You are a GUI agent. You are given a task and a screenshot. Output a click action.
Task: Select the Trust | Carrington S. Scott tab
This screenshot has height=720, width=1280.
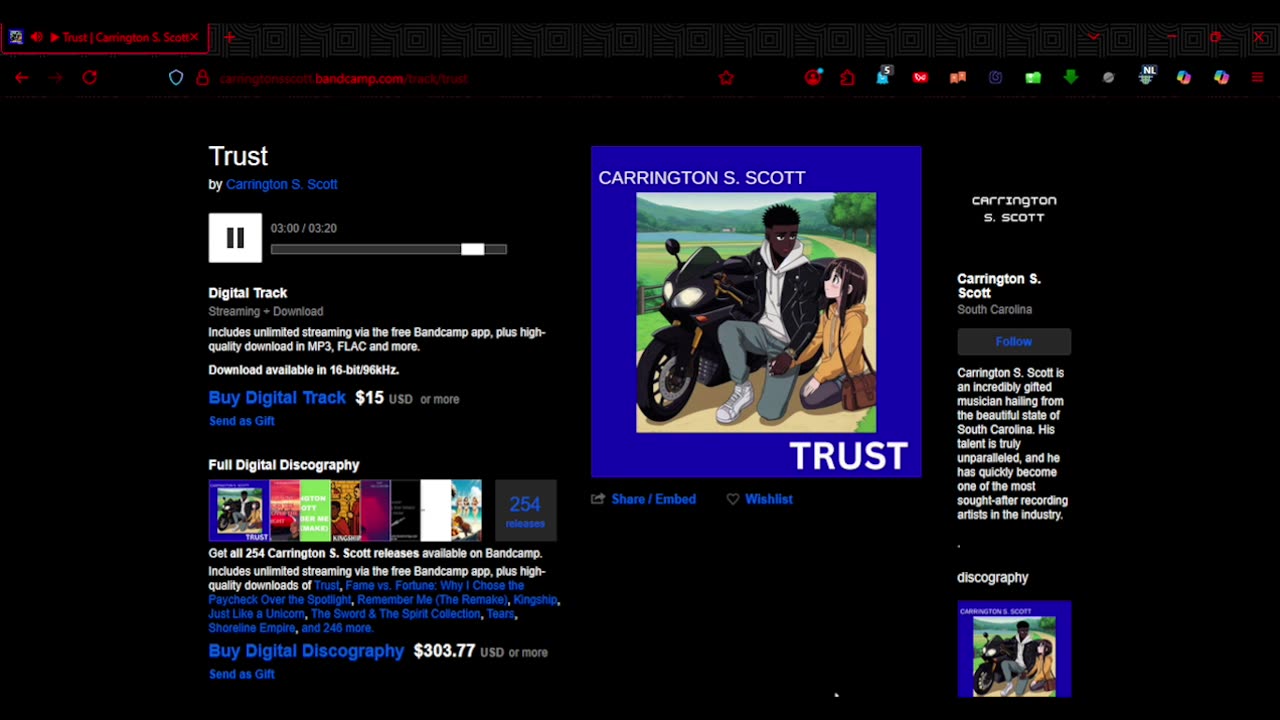pos(105,38)
